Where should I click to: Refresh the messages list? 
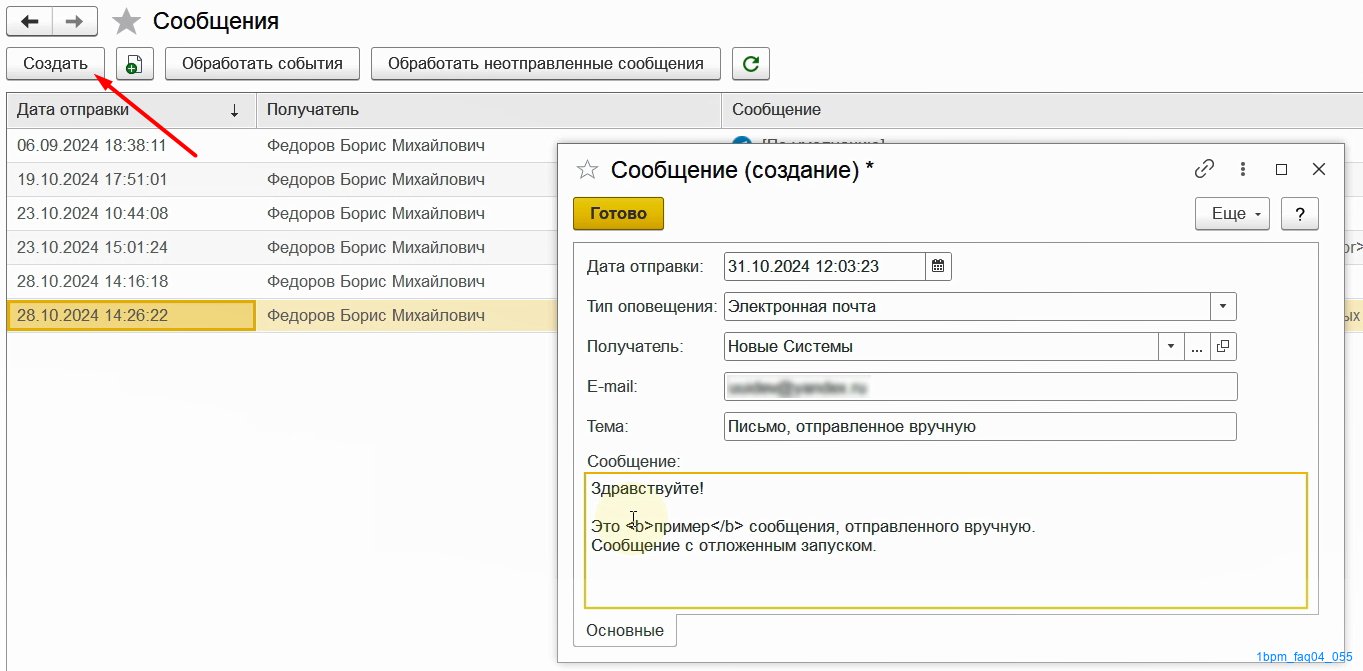(751, 63)
